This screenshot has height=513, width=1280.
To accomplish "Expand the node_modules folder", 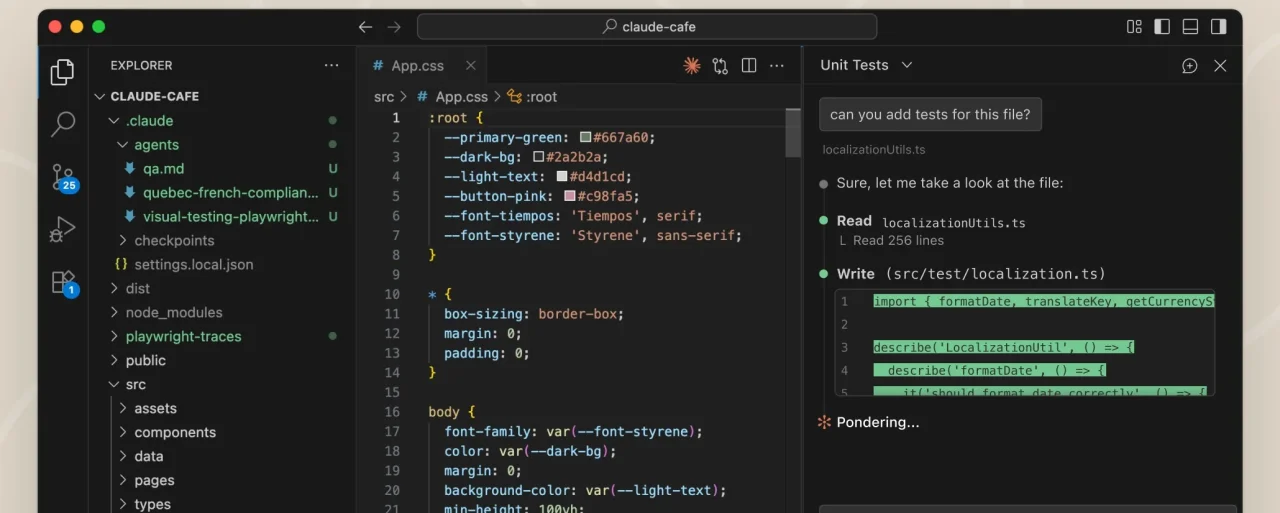I will pyautogui.click(x=114, y=313).
